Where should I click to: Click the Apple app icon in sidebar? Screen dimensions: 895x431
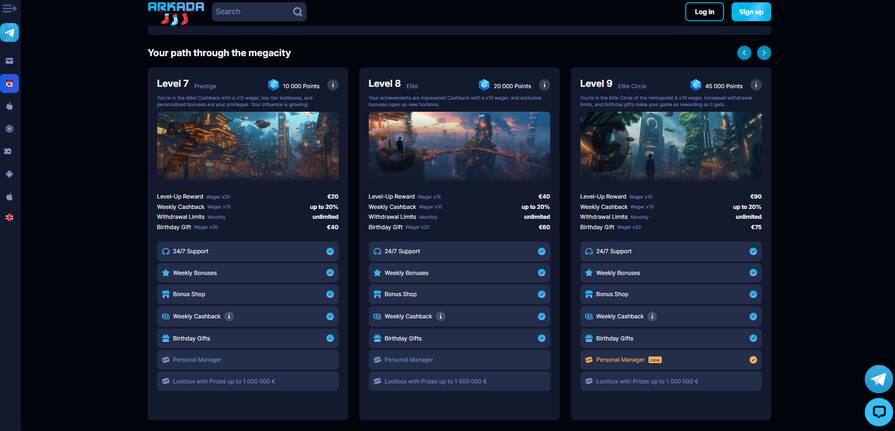point(10,196)
